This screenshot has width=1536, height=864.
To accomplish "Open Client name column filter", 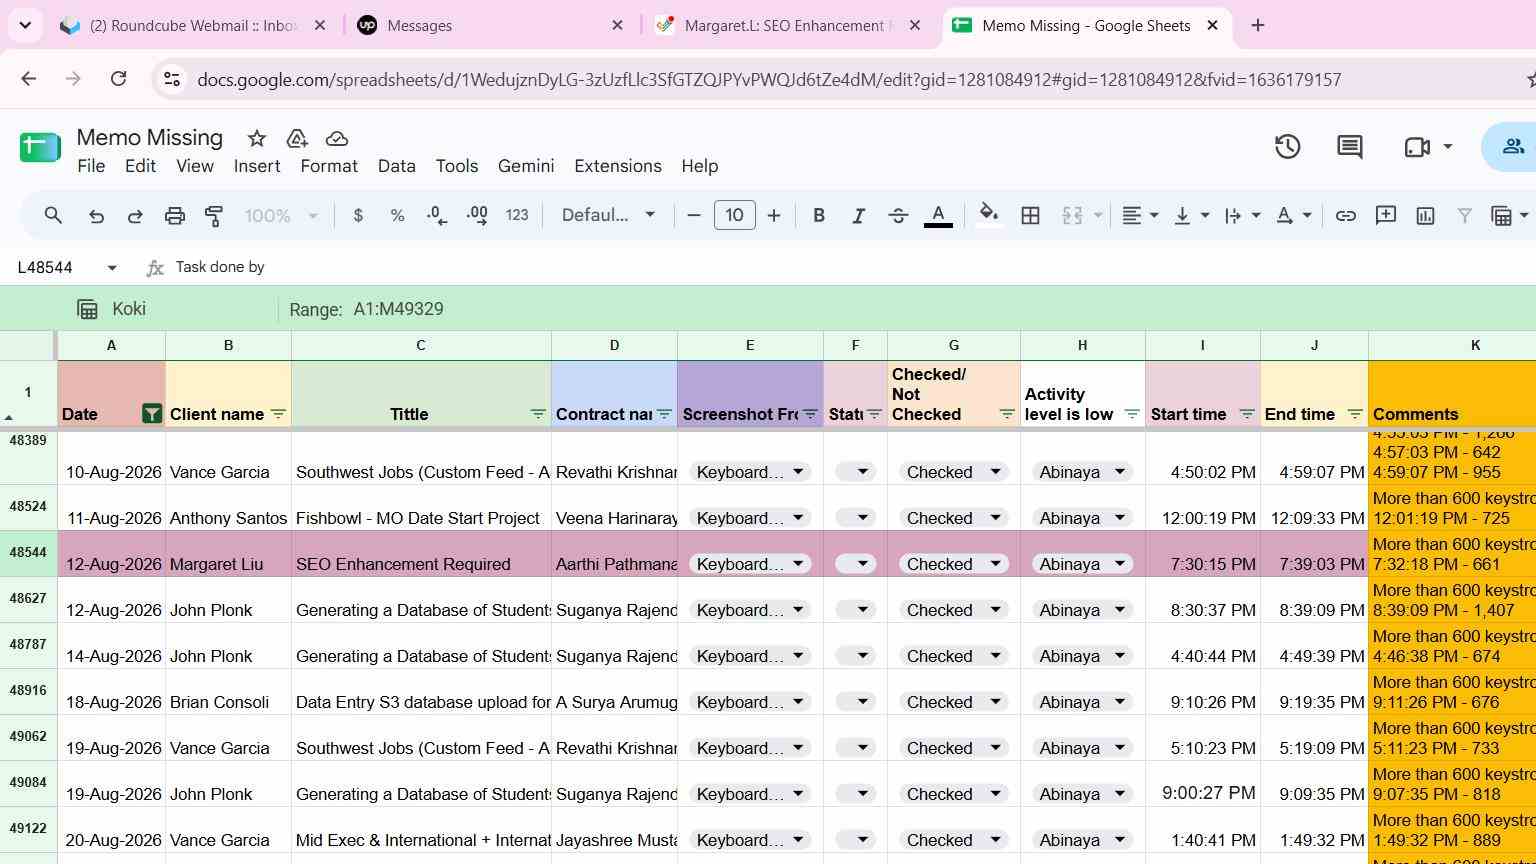I will click(x=278, y=414).
